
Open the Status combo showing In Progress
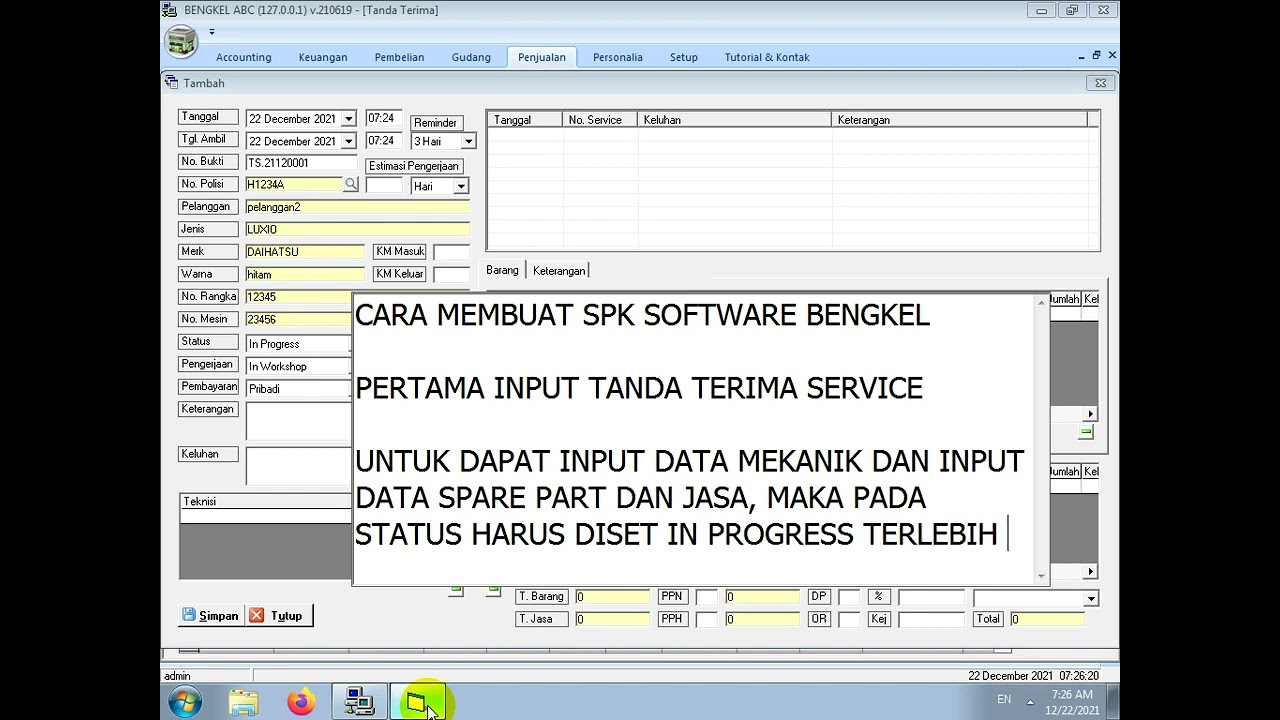(x=298, y=344)
